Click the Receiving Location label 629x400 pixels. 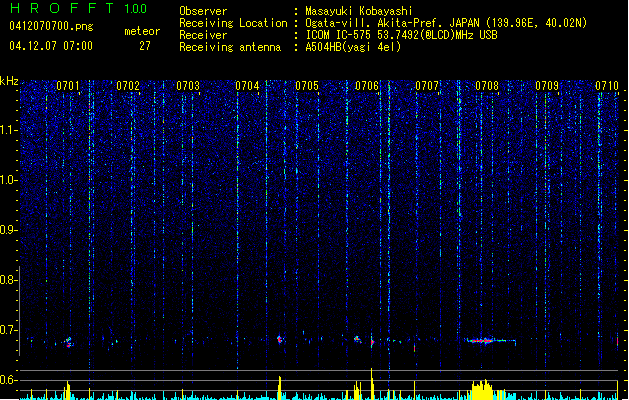coord(233,23)
